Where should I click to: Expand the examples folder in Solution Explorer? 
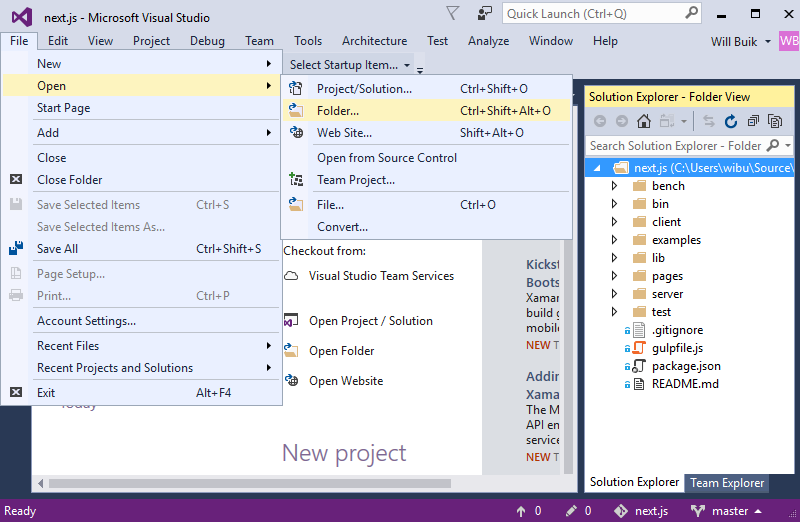(x=614, y=240)
